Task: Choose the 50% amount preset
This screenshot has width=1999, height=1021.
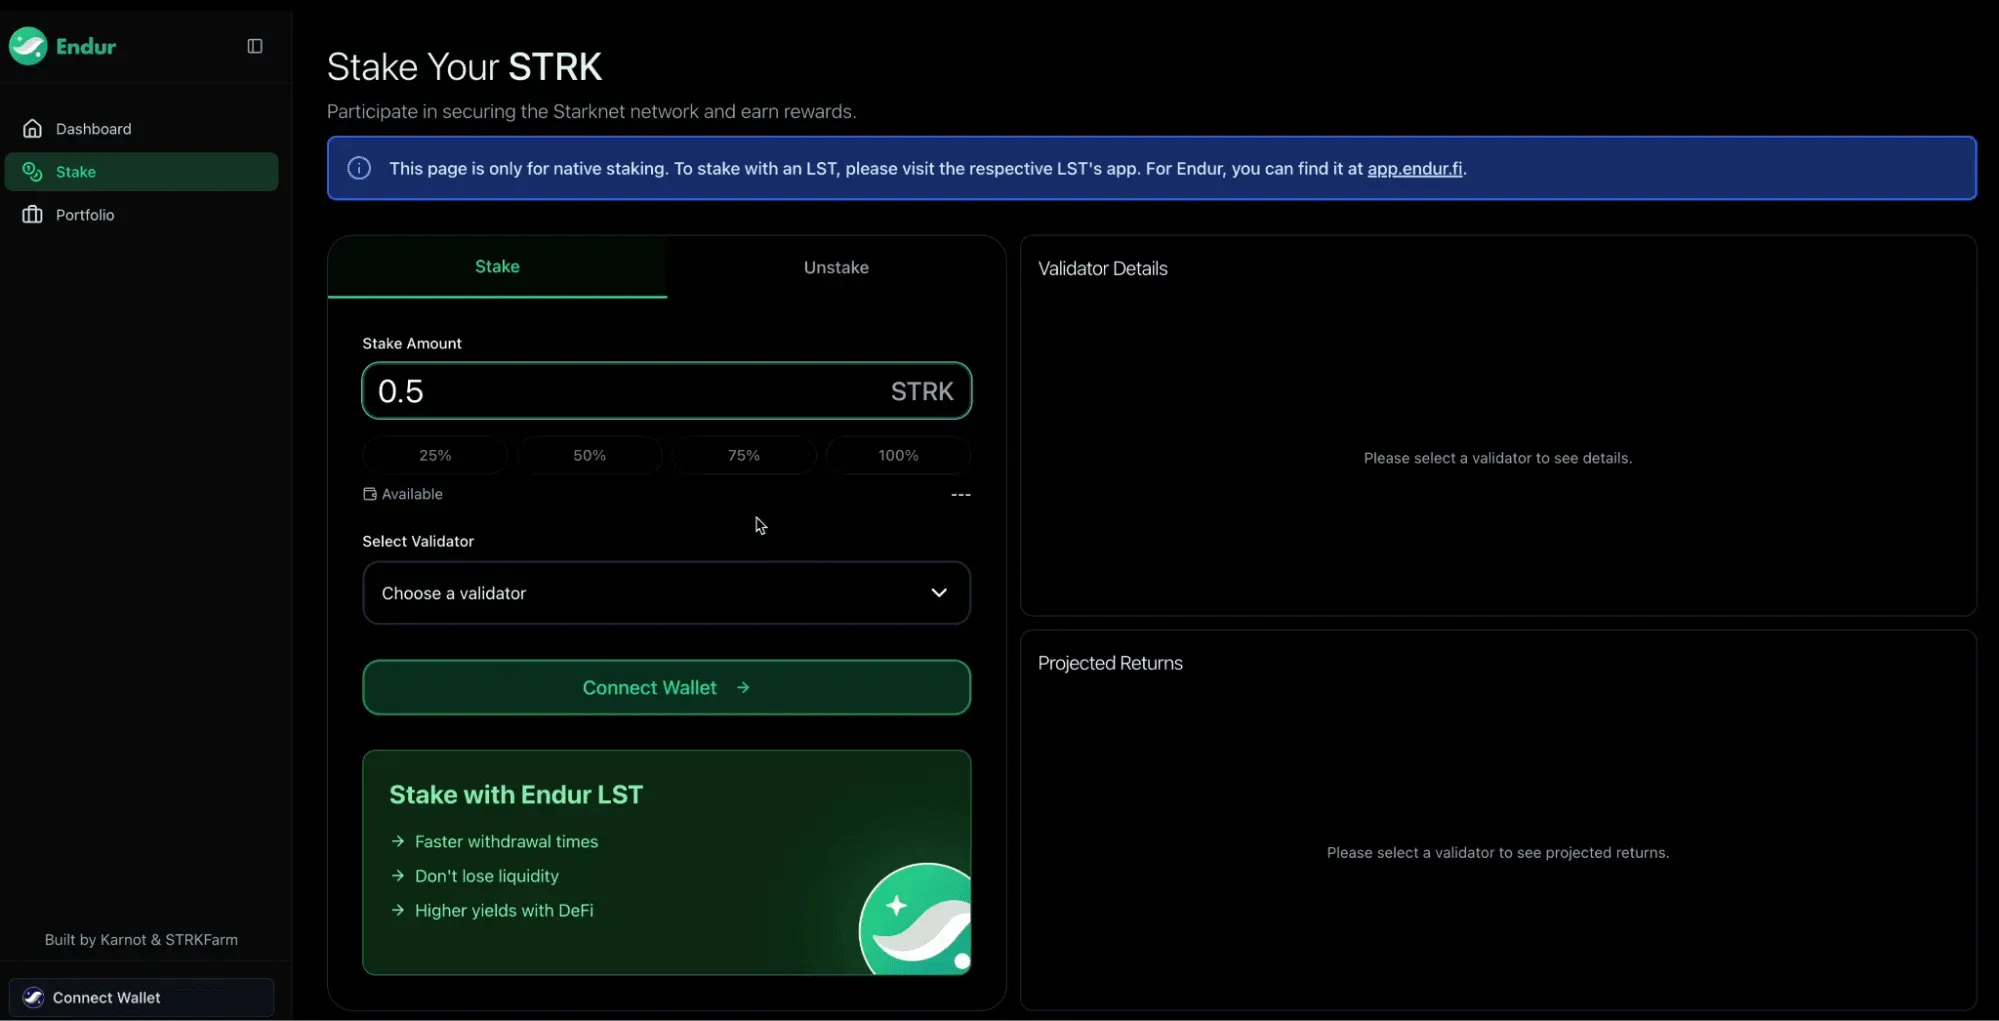Action: 589,455
